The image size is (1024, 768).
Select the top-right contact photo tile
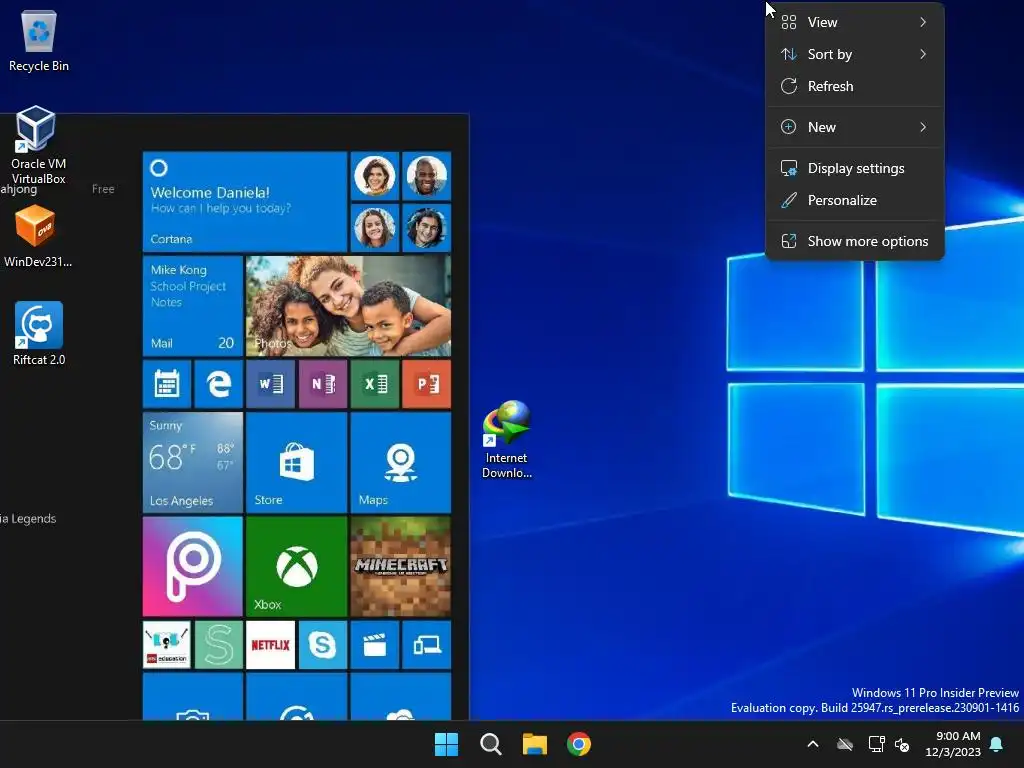pyautogui.click(x=426, y=176)
